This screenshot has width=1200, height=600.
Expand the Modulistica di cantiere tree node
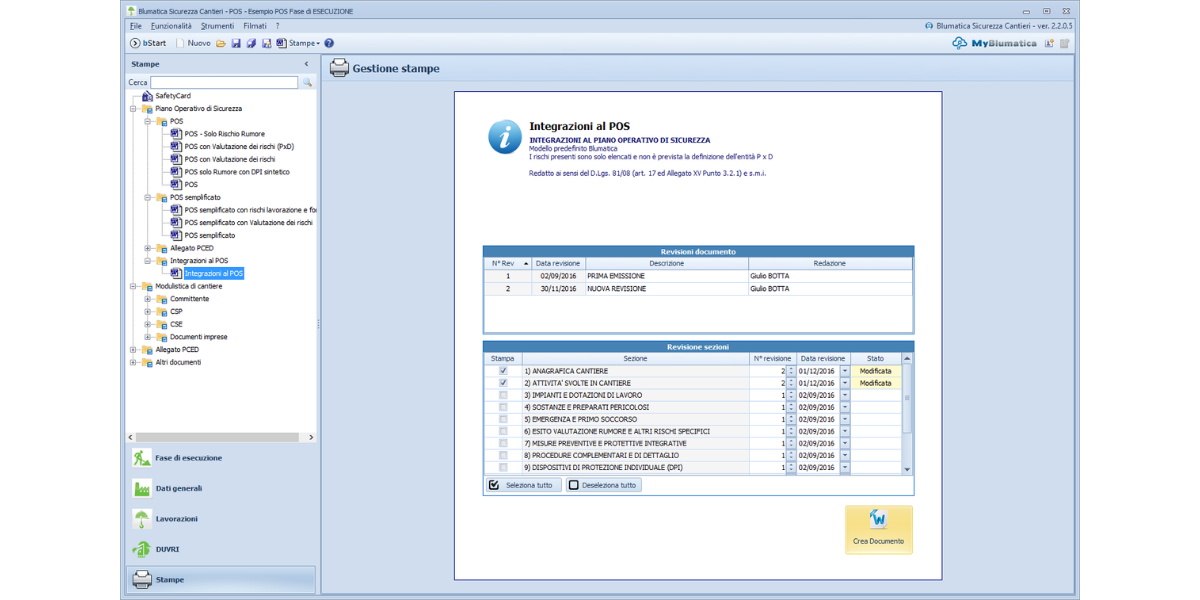tap(133, 286)
